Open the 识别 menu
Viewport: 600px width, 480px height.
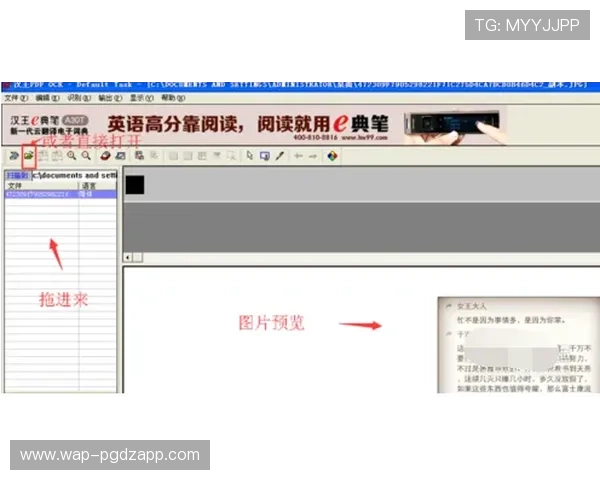[x=79, y=98]
